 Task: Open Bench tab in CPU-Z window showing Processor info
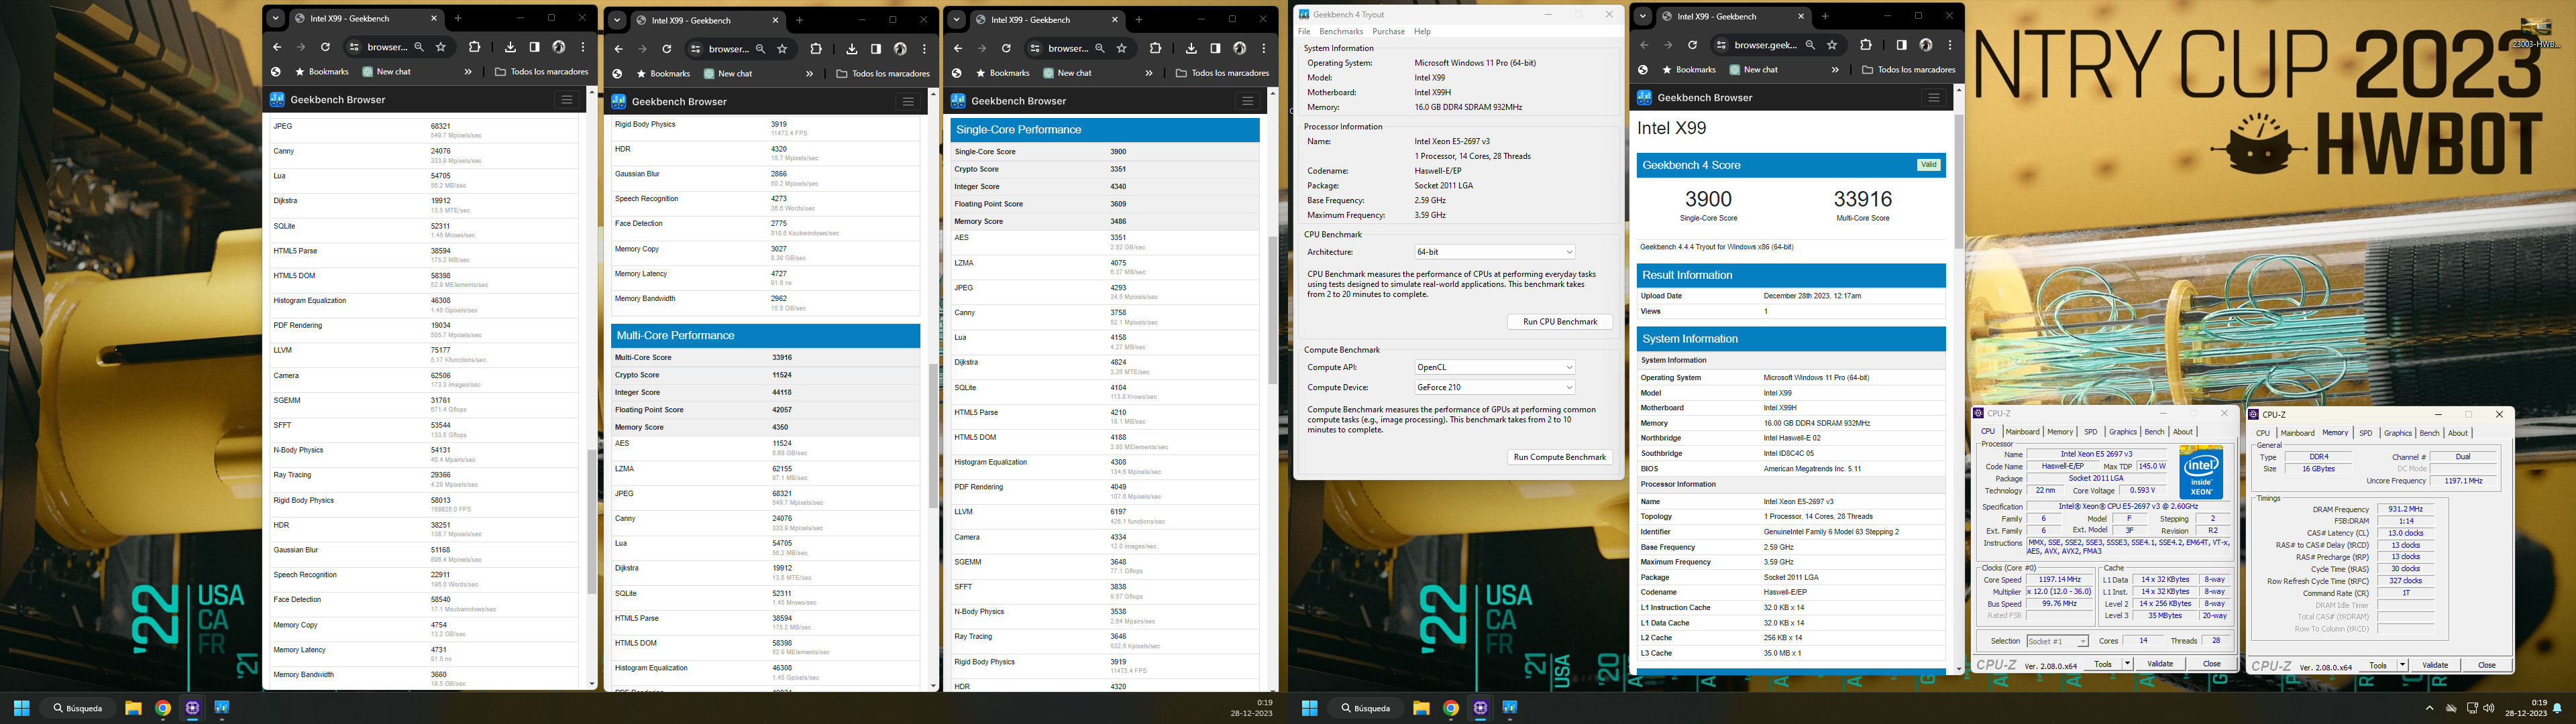point(2154,432)
